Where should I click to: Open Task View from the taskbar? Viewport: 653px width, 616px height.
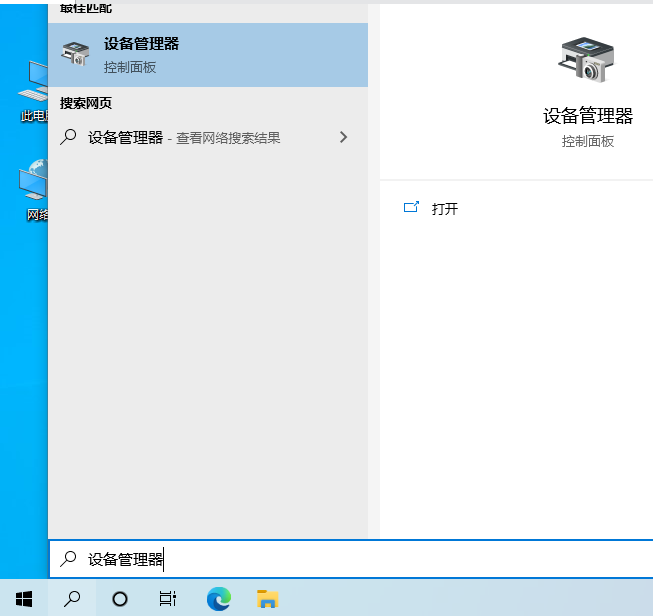[x=168, y=599]
